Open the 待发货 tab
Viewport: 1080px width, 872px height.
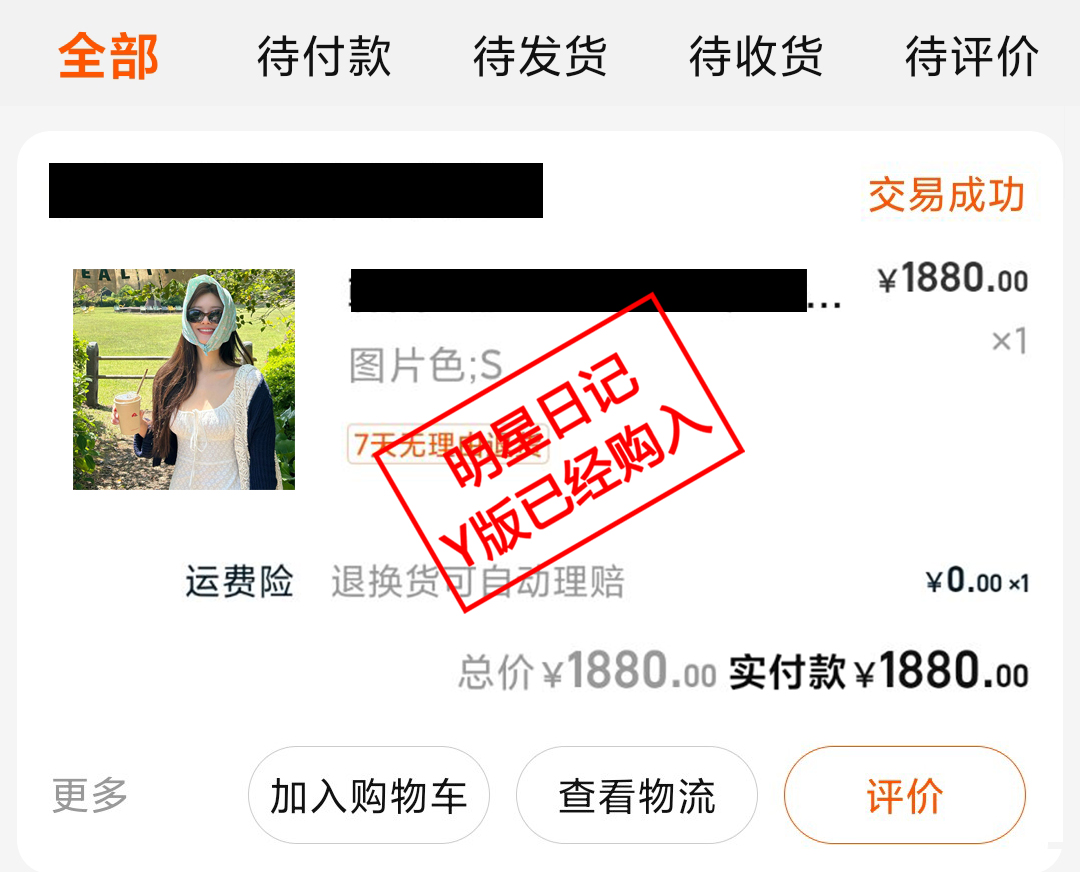pyautogui.click(x=540, y=56)
